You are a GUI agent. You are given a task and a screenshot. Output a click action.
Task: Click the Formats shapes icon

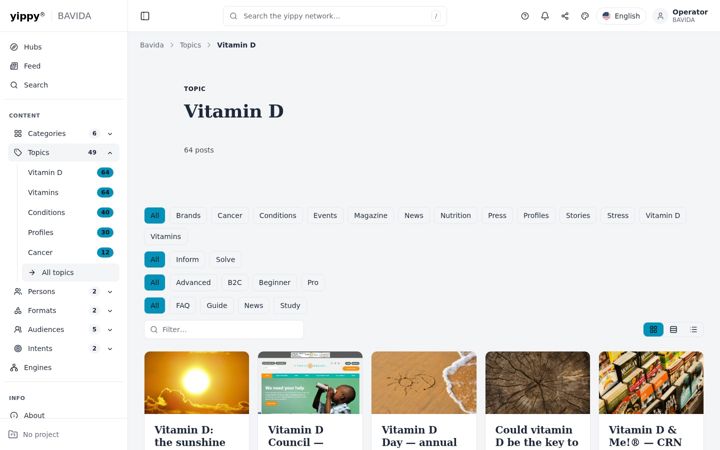coord(18,311)
